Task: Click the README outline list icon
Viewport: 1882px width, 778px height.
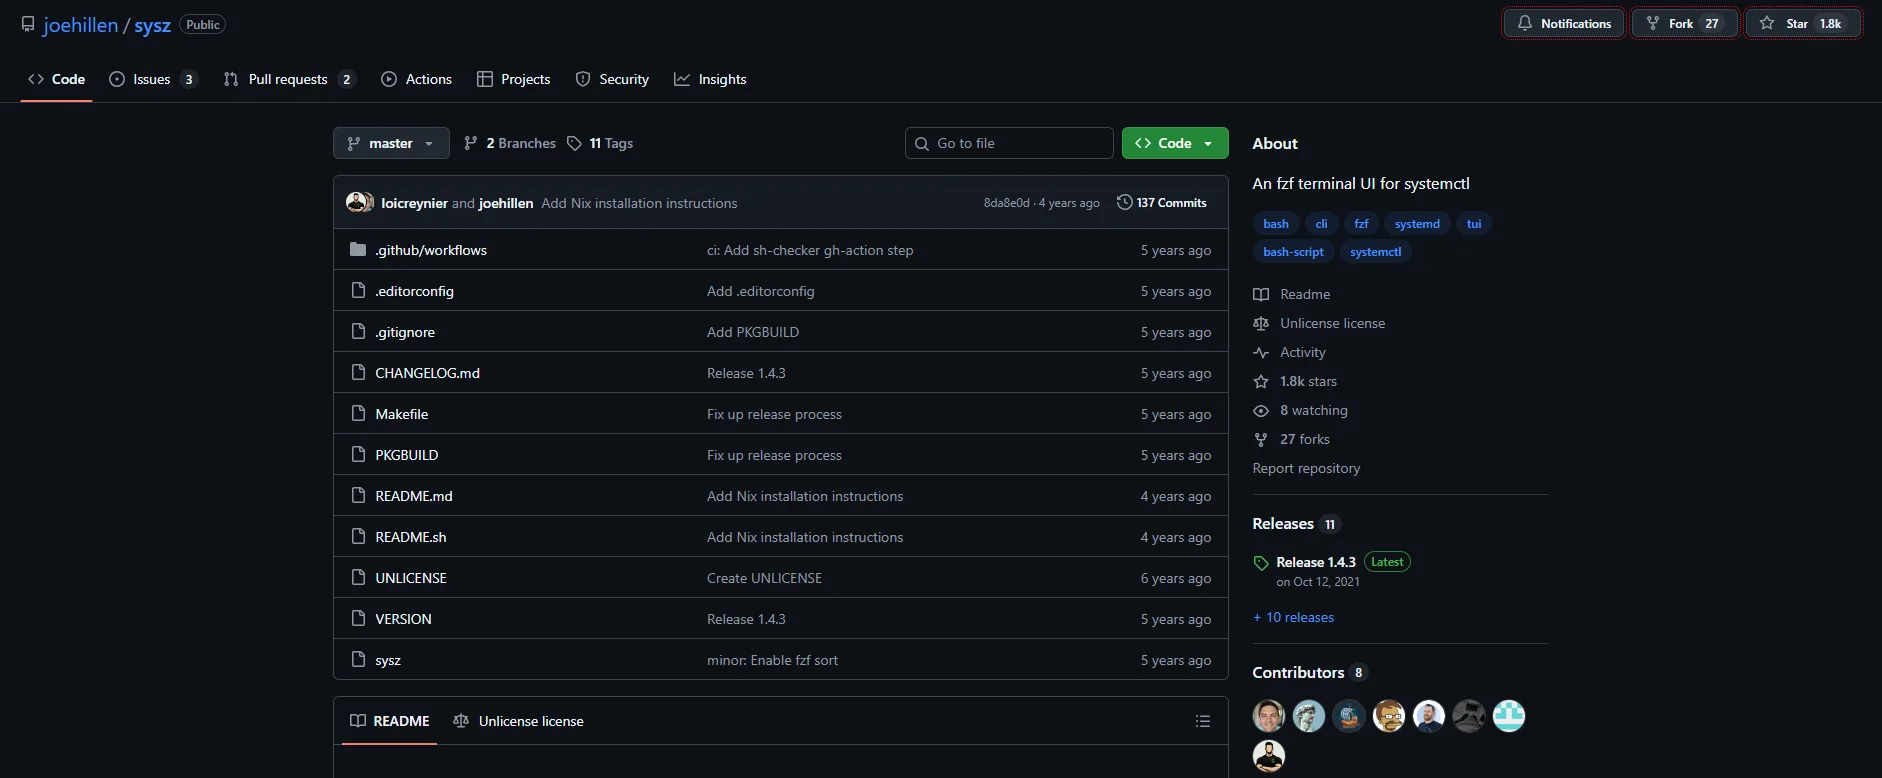Action: pyautogui.click(x=1202, y=721)
